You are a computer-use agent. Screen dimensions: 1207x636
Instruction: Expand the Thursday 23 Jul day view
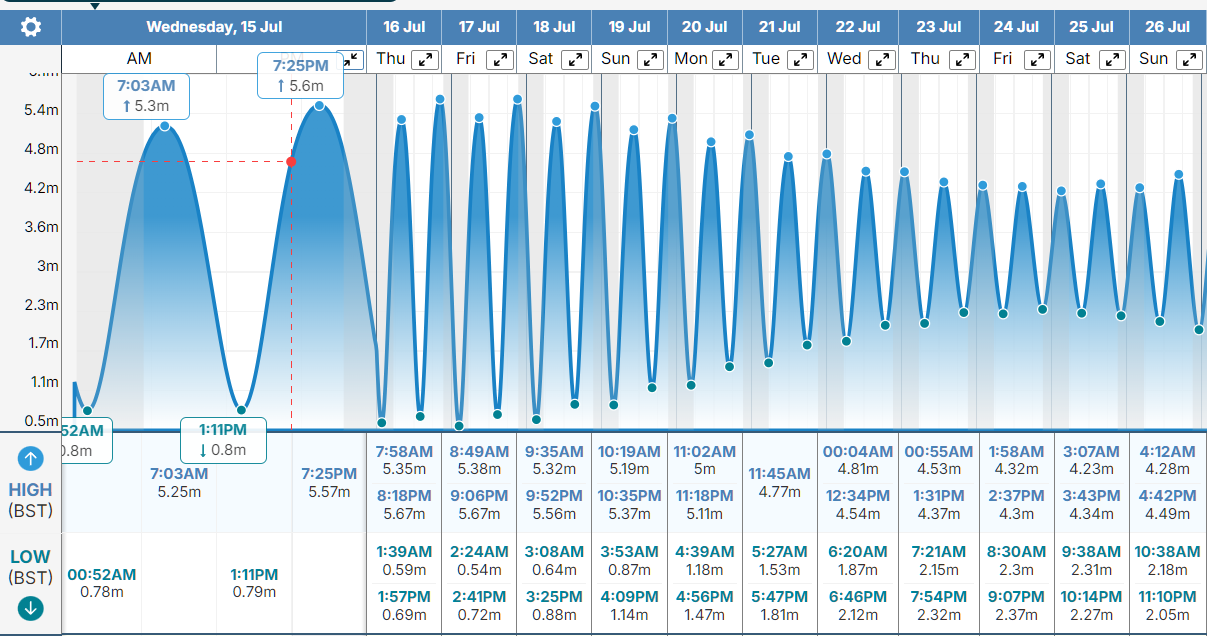tap(961, 59)
